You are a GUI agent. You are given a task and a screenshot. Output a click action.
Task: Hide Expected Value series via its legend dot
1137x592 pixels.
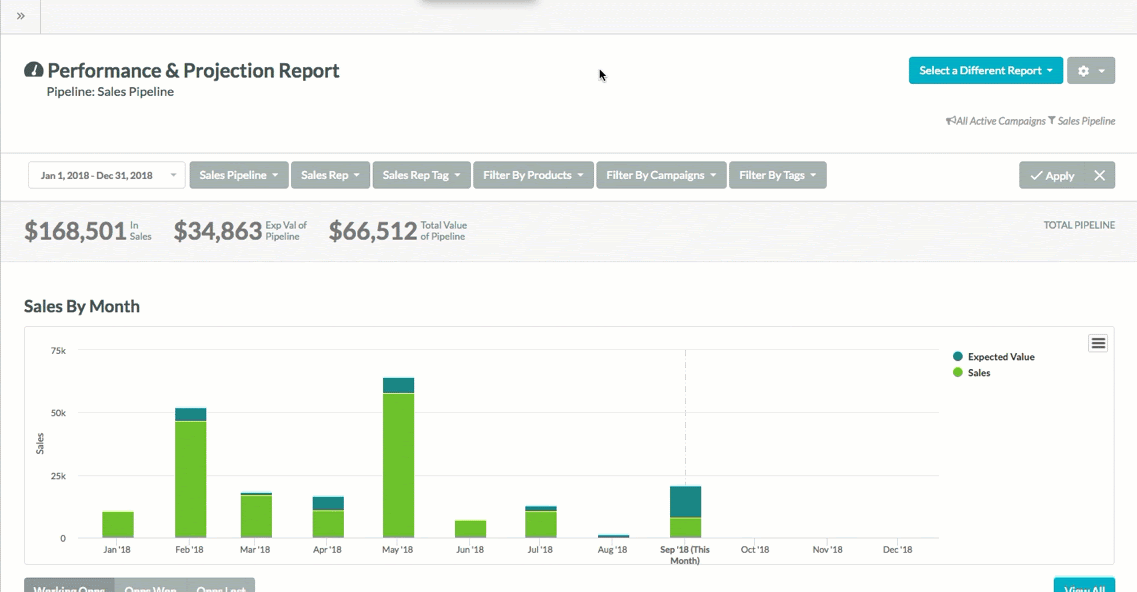tap(959, 356)
